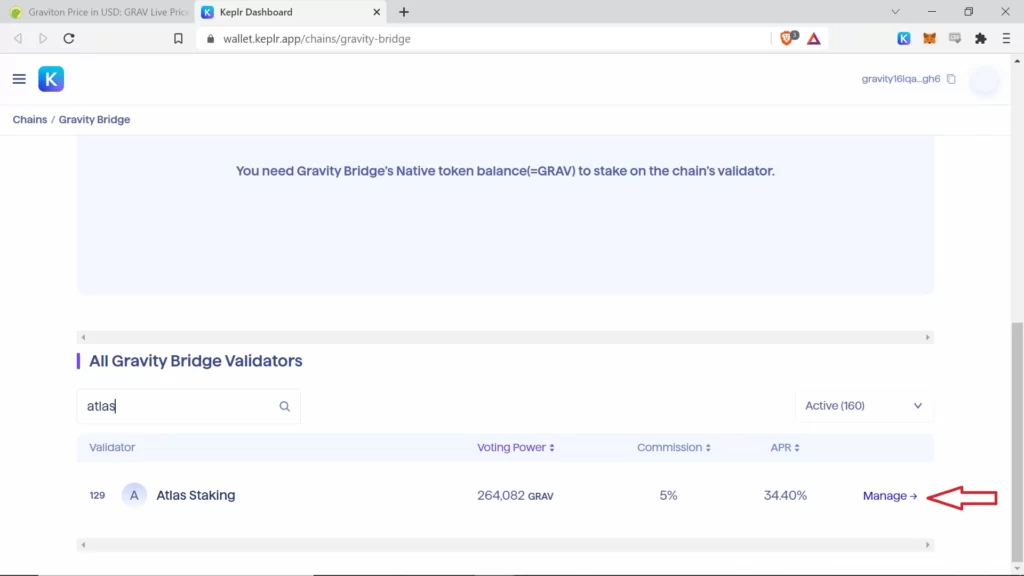The height and width of the screenshot is (576, 1024).
Task: Select the Keplr Dashboard tab
Action: point(289,12)
